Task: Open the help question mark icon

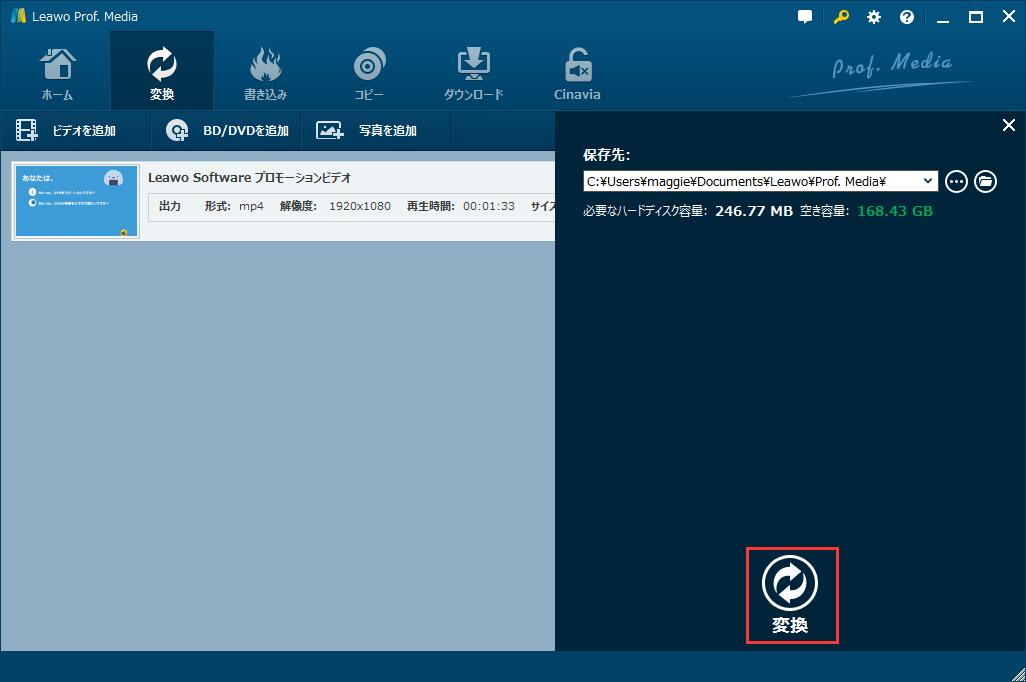Action: [x=906, y=16]
